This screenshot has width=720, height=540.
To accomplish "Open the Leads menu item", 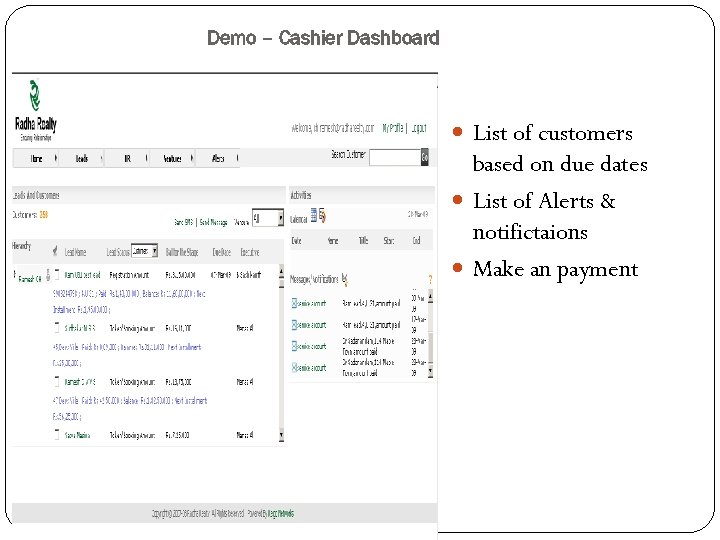I will pos(82,158).
